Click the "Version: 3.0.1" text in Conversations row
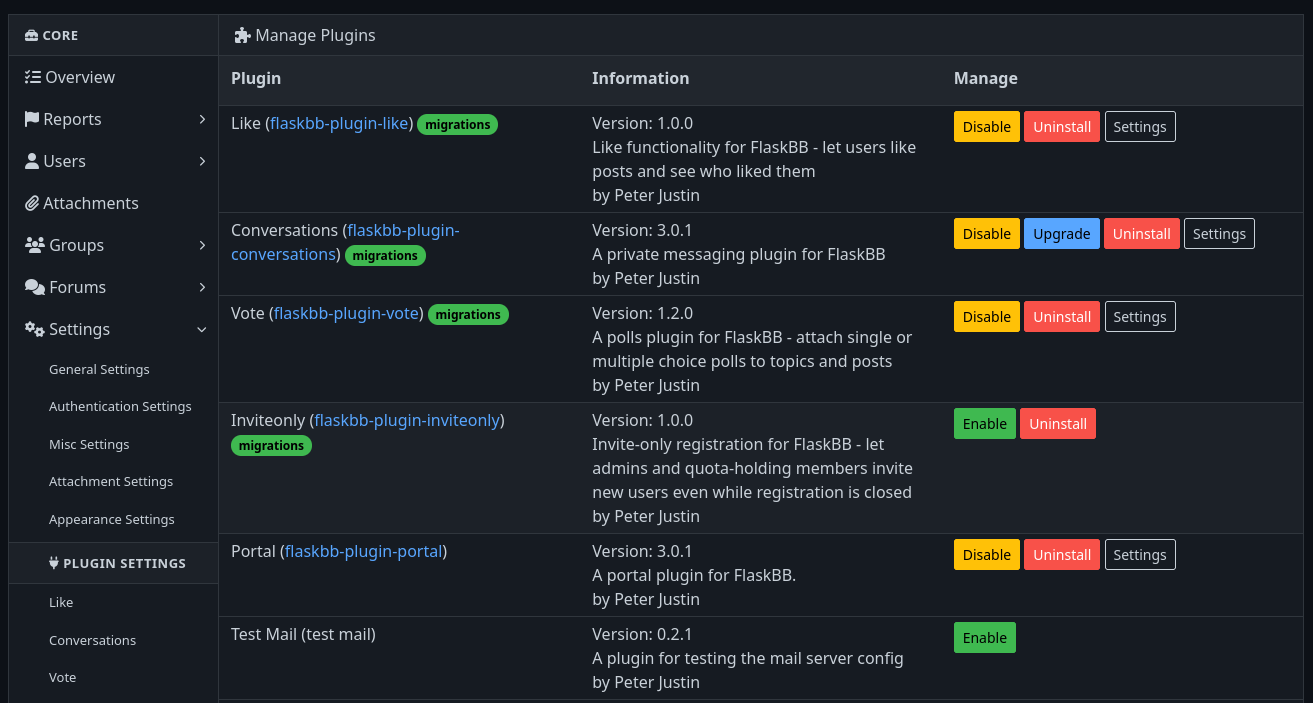This screenshot has height=703, width=1313. click(642, 230)
